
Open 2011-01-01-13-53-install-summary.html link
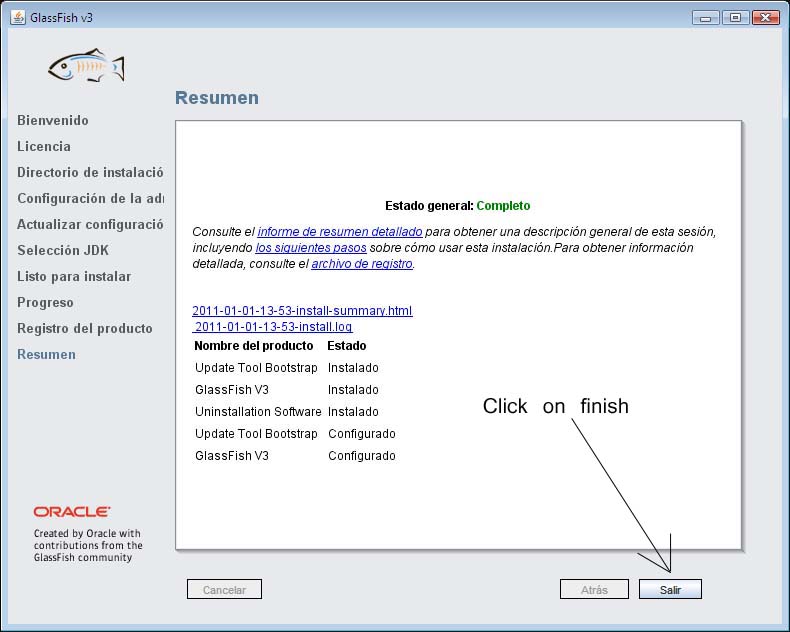click(302, 310)
